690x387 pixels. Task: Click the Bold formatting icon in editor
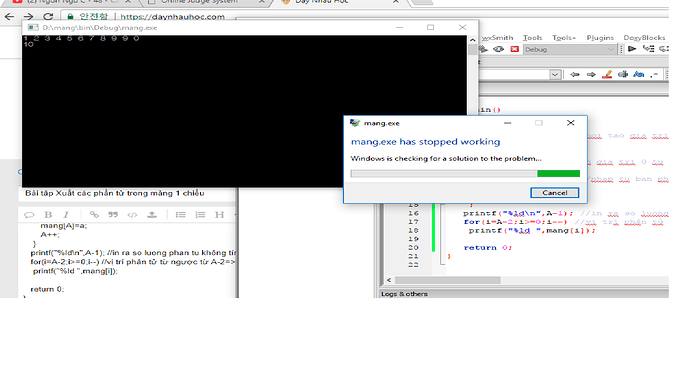pos(48,214)
